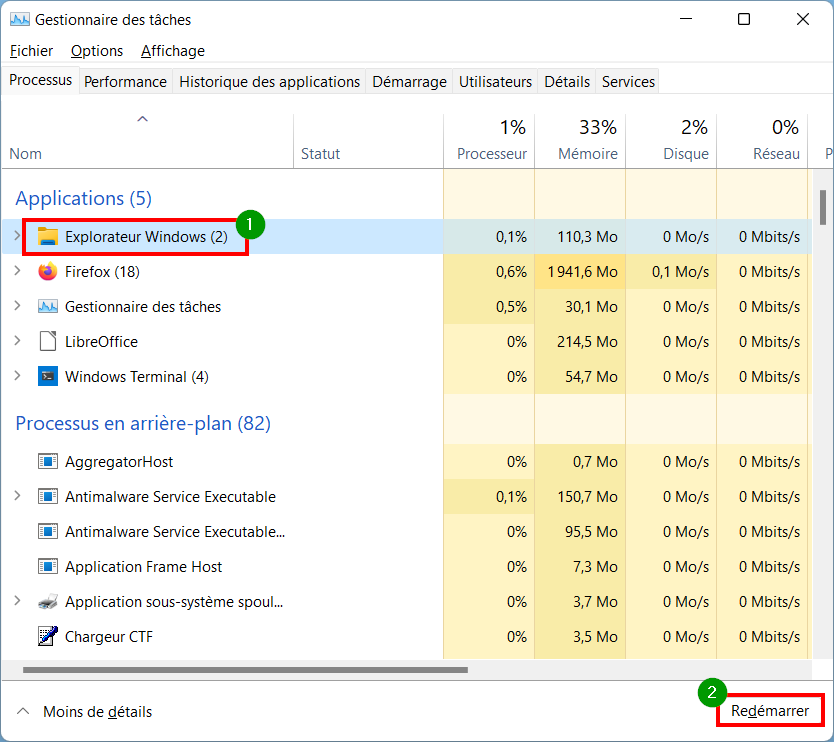
Task: Click the expandable Antimalware Service Executable icon
Action: (48, 496)
